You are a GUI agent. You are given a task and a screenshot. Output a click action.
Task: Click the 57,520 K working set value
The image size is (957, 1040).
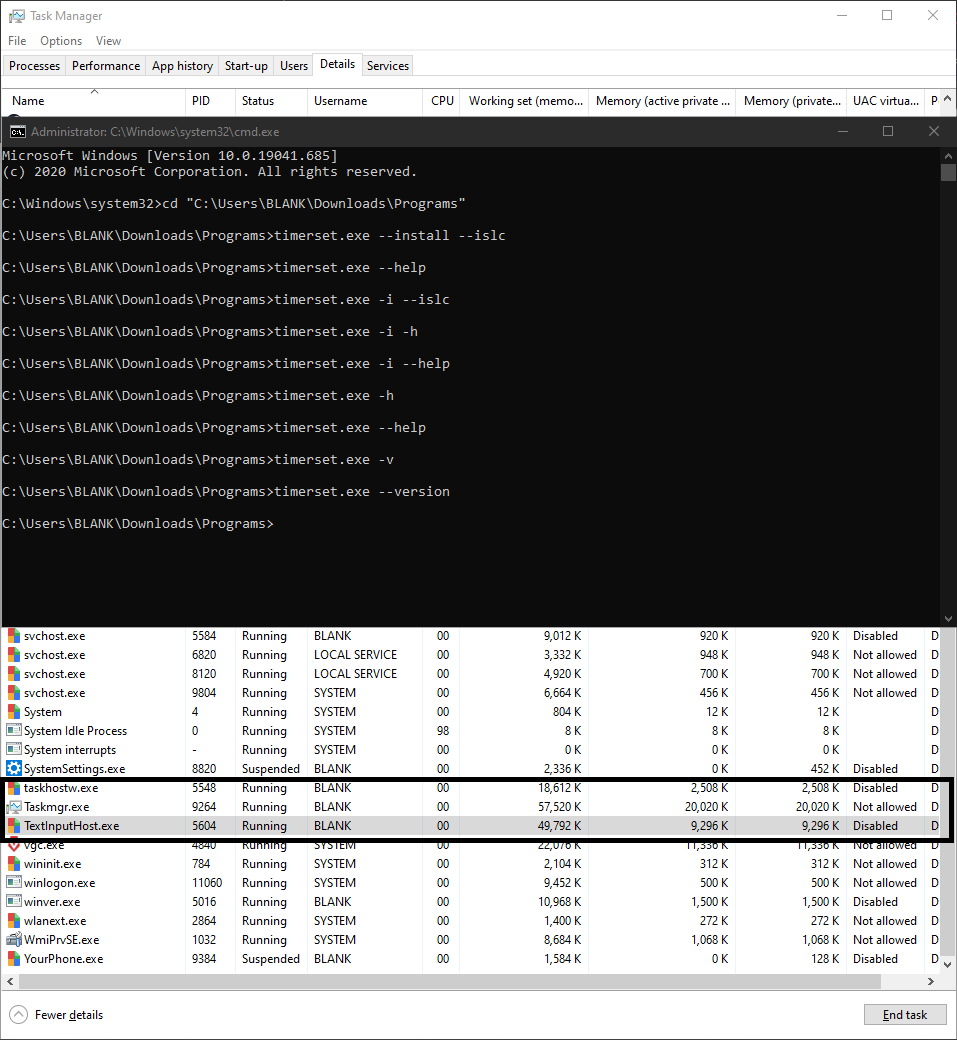click(559, 807)
